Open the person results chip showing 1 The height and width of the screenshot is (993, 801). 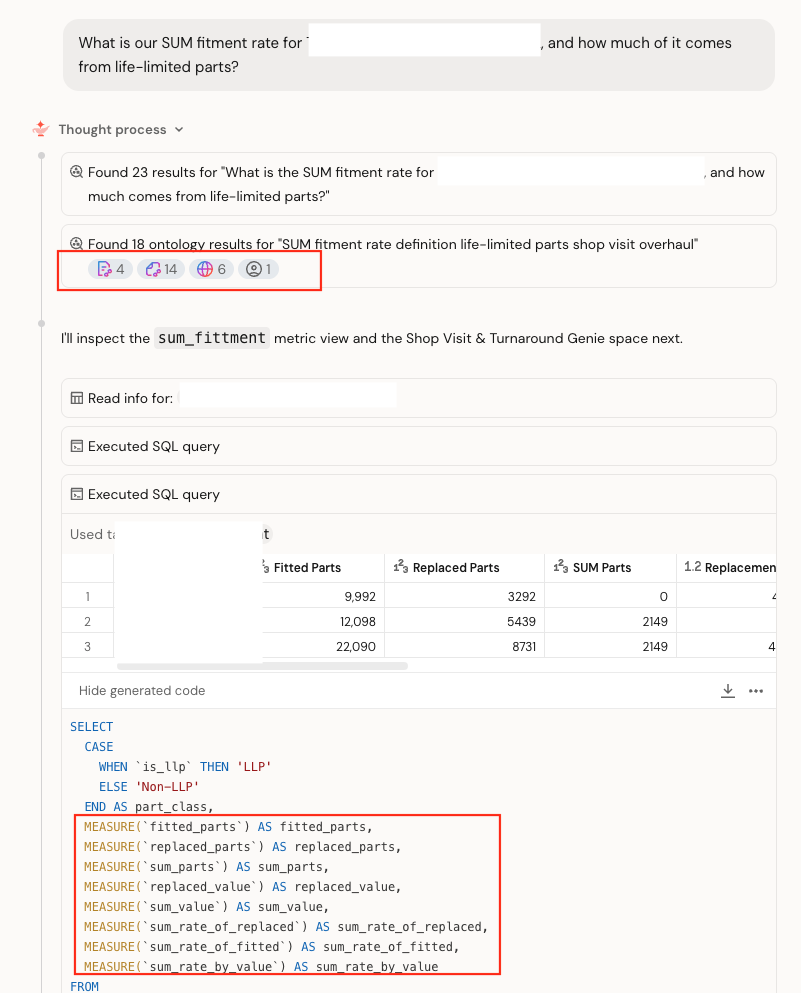point(259,269)
